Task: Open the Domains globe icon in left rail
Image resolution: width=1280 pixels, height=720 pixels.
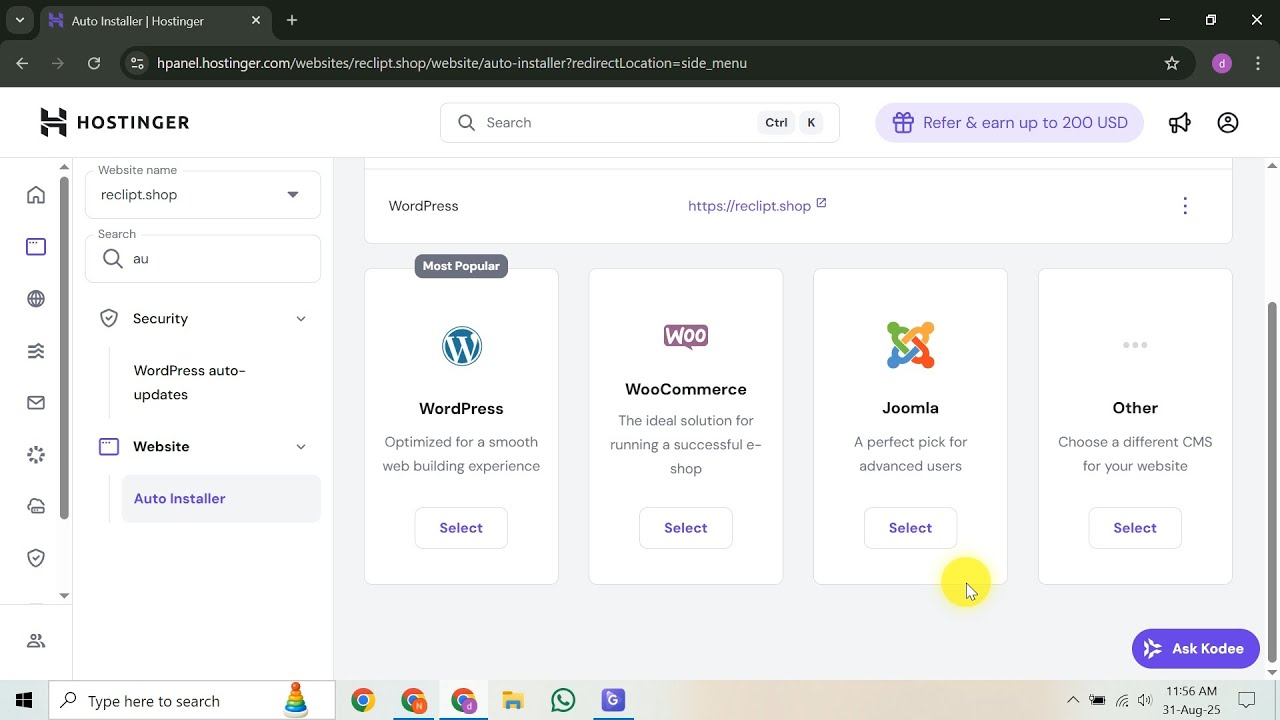Action: [x=36, y=299]
